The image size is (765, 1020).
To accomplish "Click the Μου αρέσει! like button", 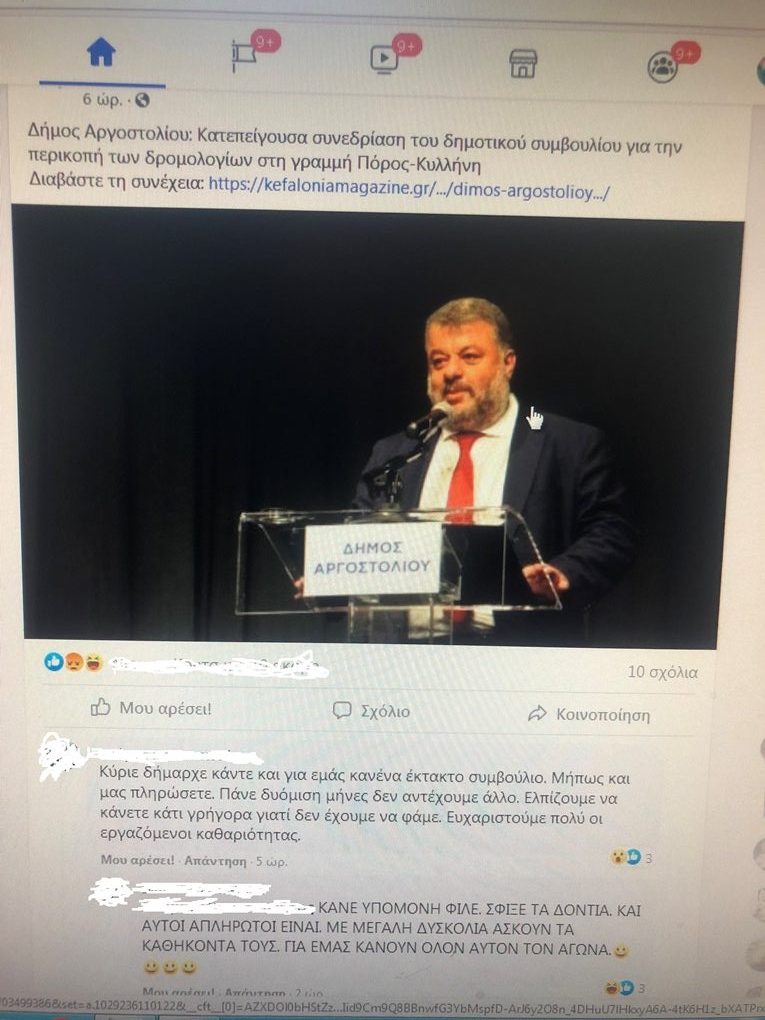I will click(151, 708).
